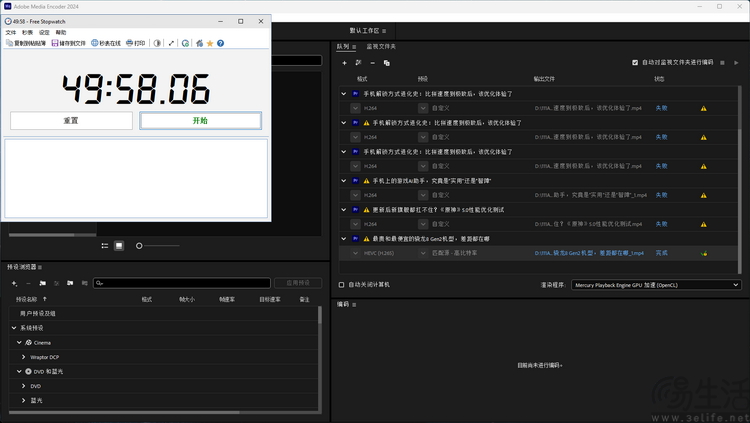Click the diagonal expand arrows icon in the stopwatch toolbar
Viewport: 750px width, 423px height.
coord(171,43)
